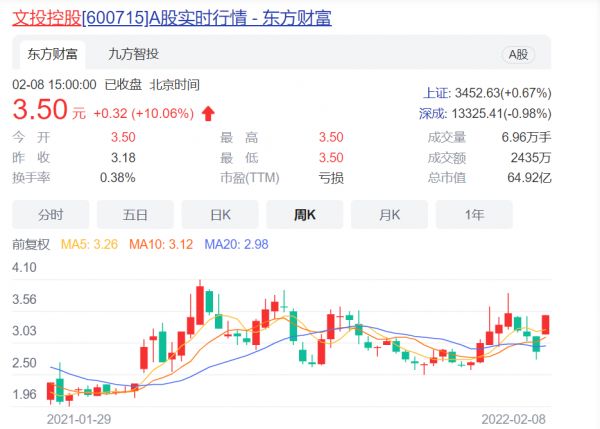Select the 周K chart period
Viewport: 600px width, 429px height.
point(305,214)
